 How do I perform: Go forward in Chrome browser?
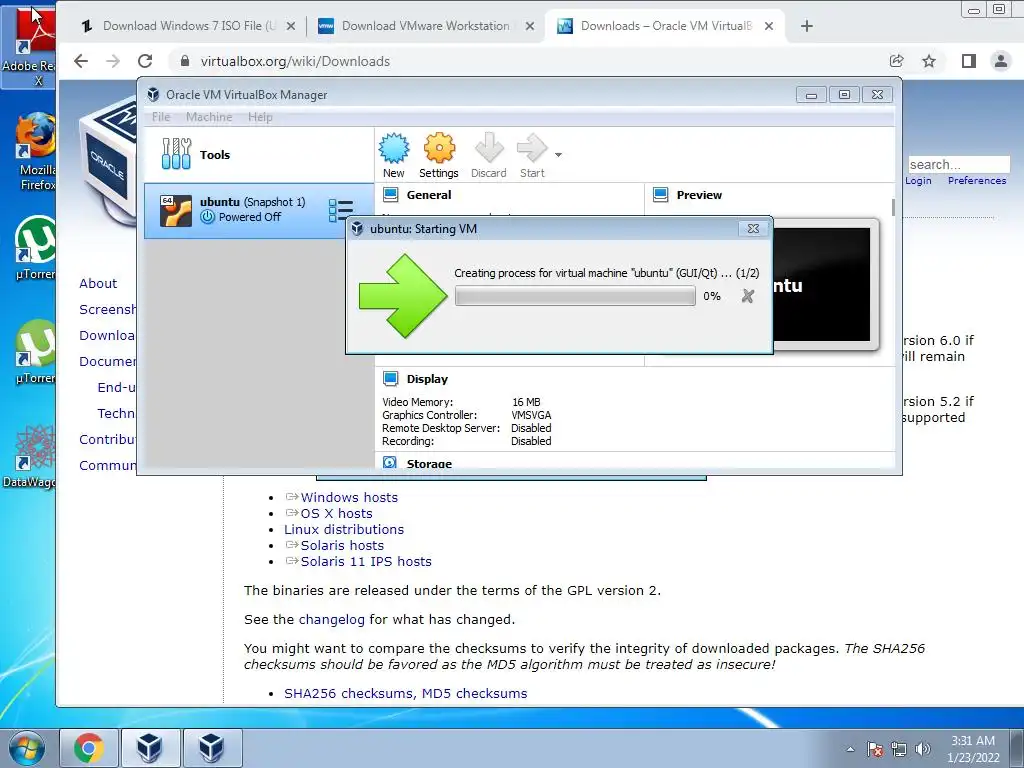click(113, 61)
